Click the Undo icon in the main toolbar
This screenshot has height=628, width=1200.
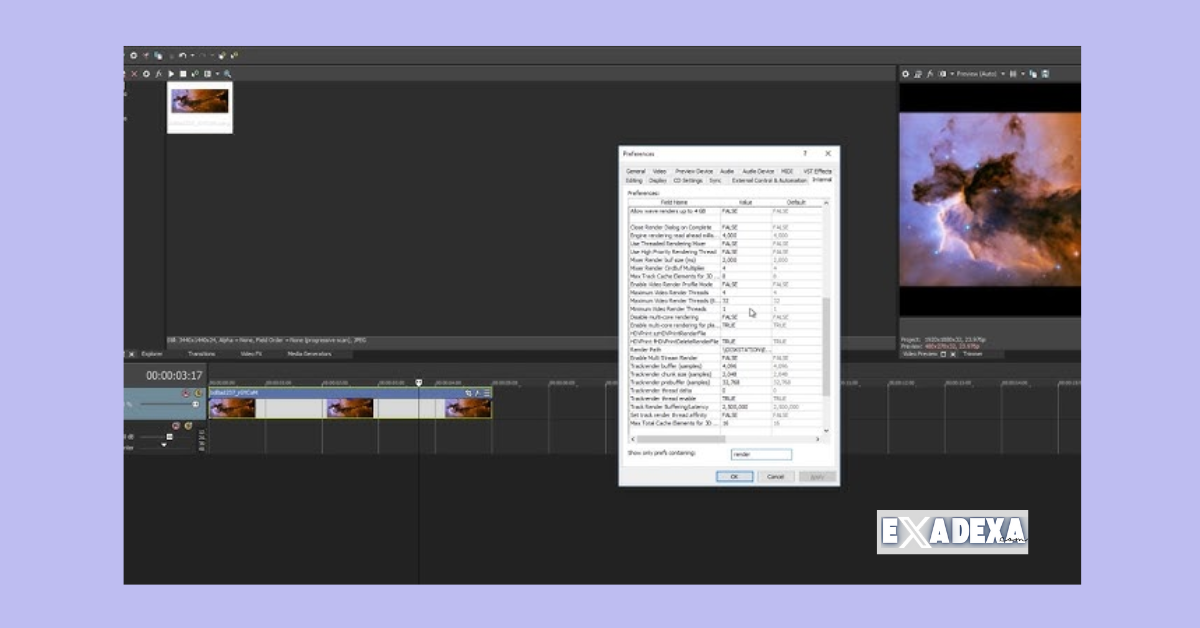pyautogui.click(x=184, y=56)
